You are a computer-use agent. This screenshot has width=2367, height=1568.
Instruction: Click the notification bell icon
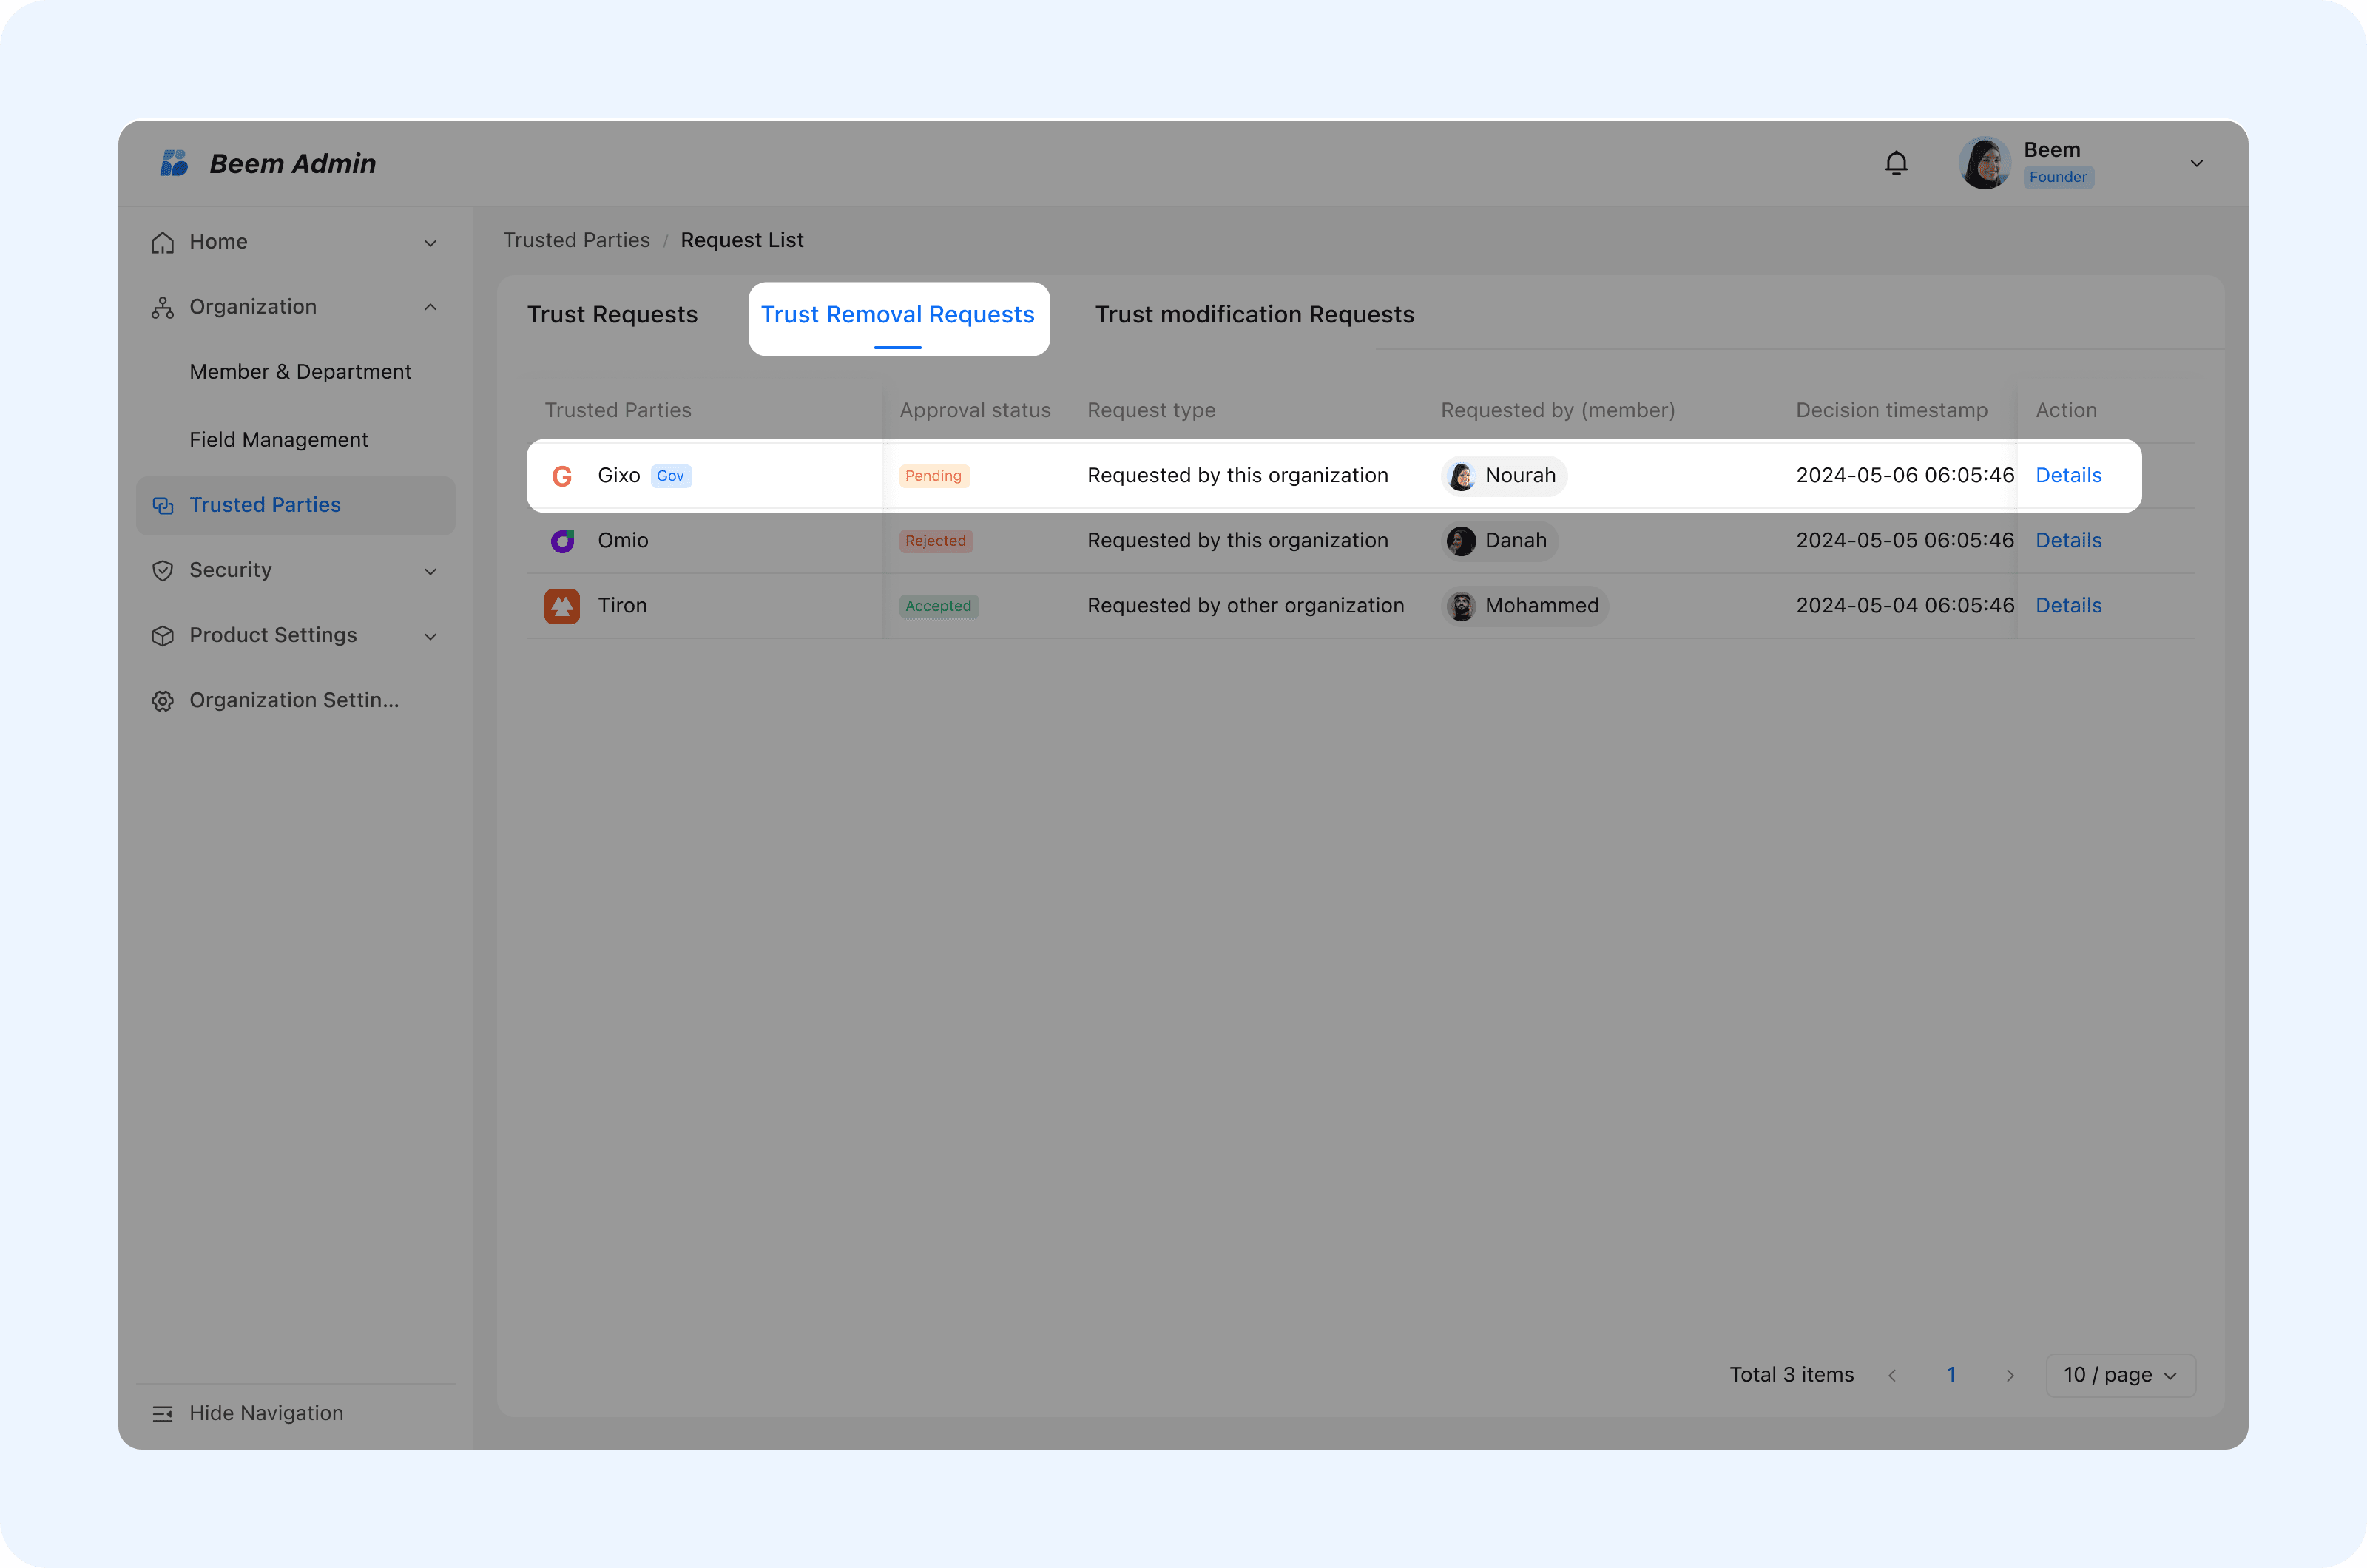[1896, 163]
